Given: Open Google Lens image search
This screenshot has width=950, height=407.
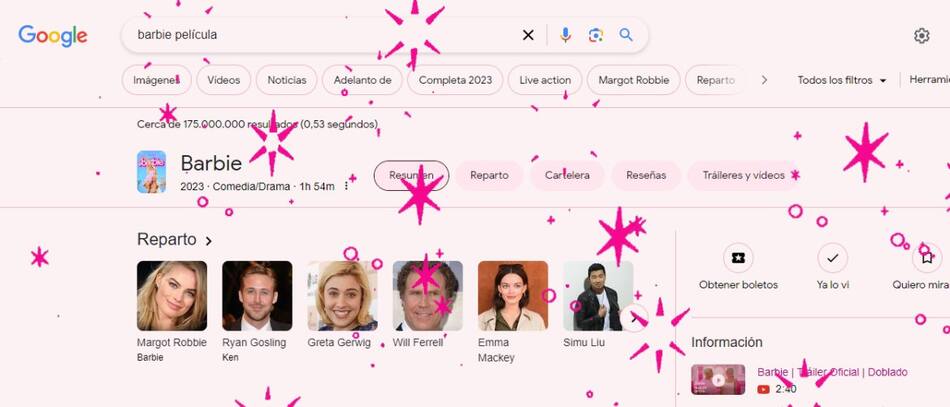Looking at the screenshot, I should pyautogui.click(x=596, y=35).
